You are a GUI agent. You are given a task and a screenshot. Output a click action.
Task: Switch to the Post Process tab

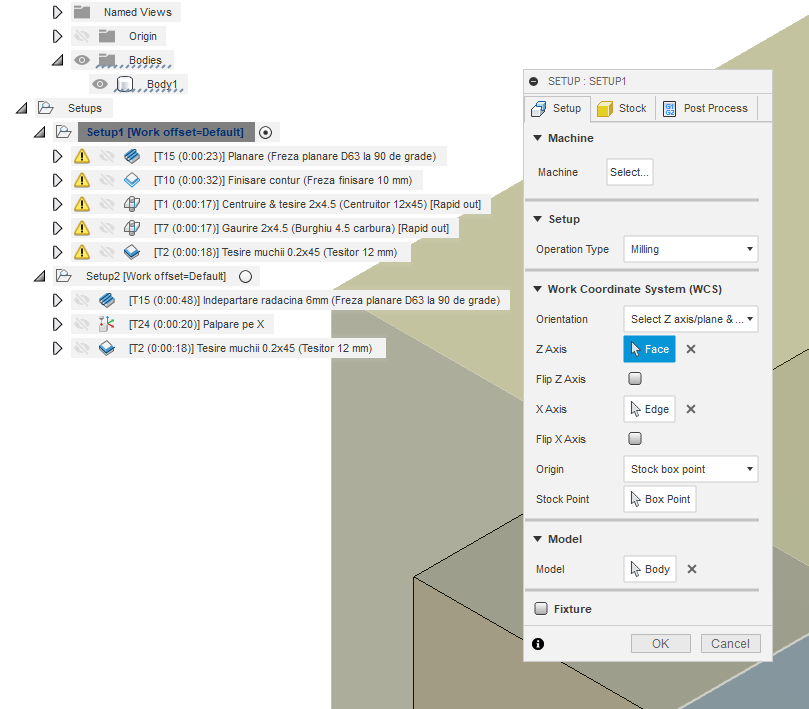(706, 108)
